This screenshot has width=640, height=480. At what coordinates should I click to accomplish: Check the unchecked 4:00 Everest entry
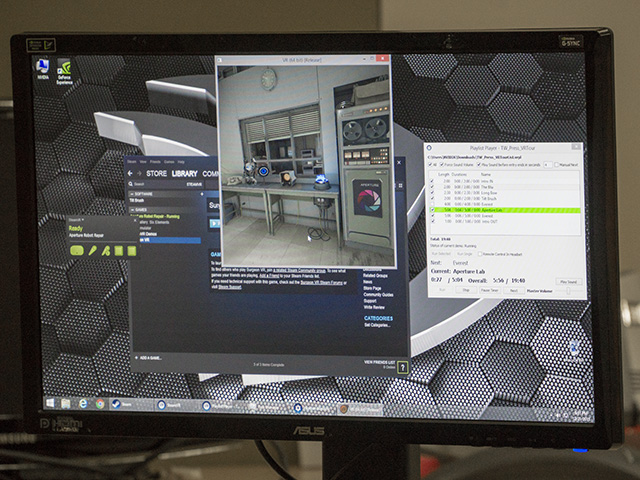click(x=432, y=204)
